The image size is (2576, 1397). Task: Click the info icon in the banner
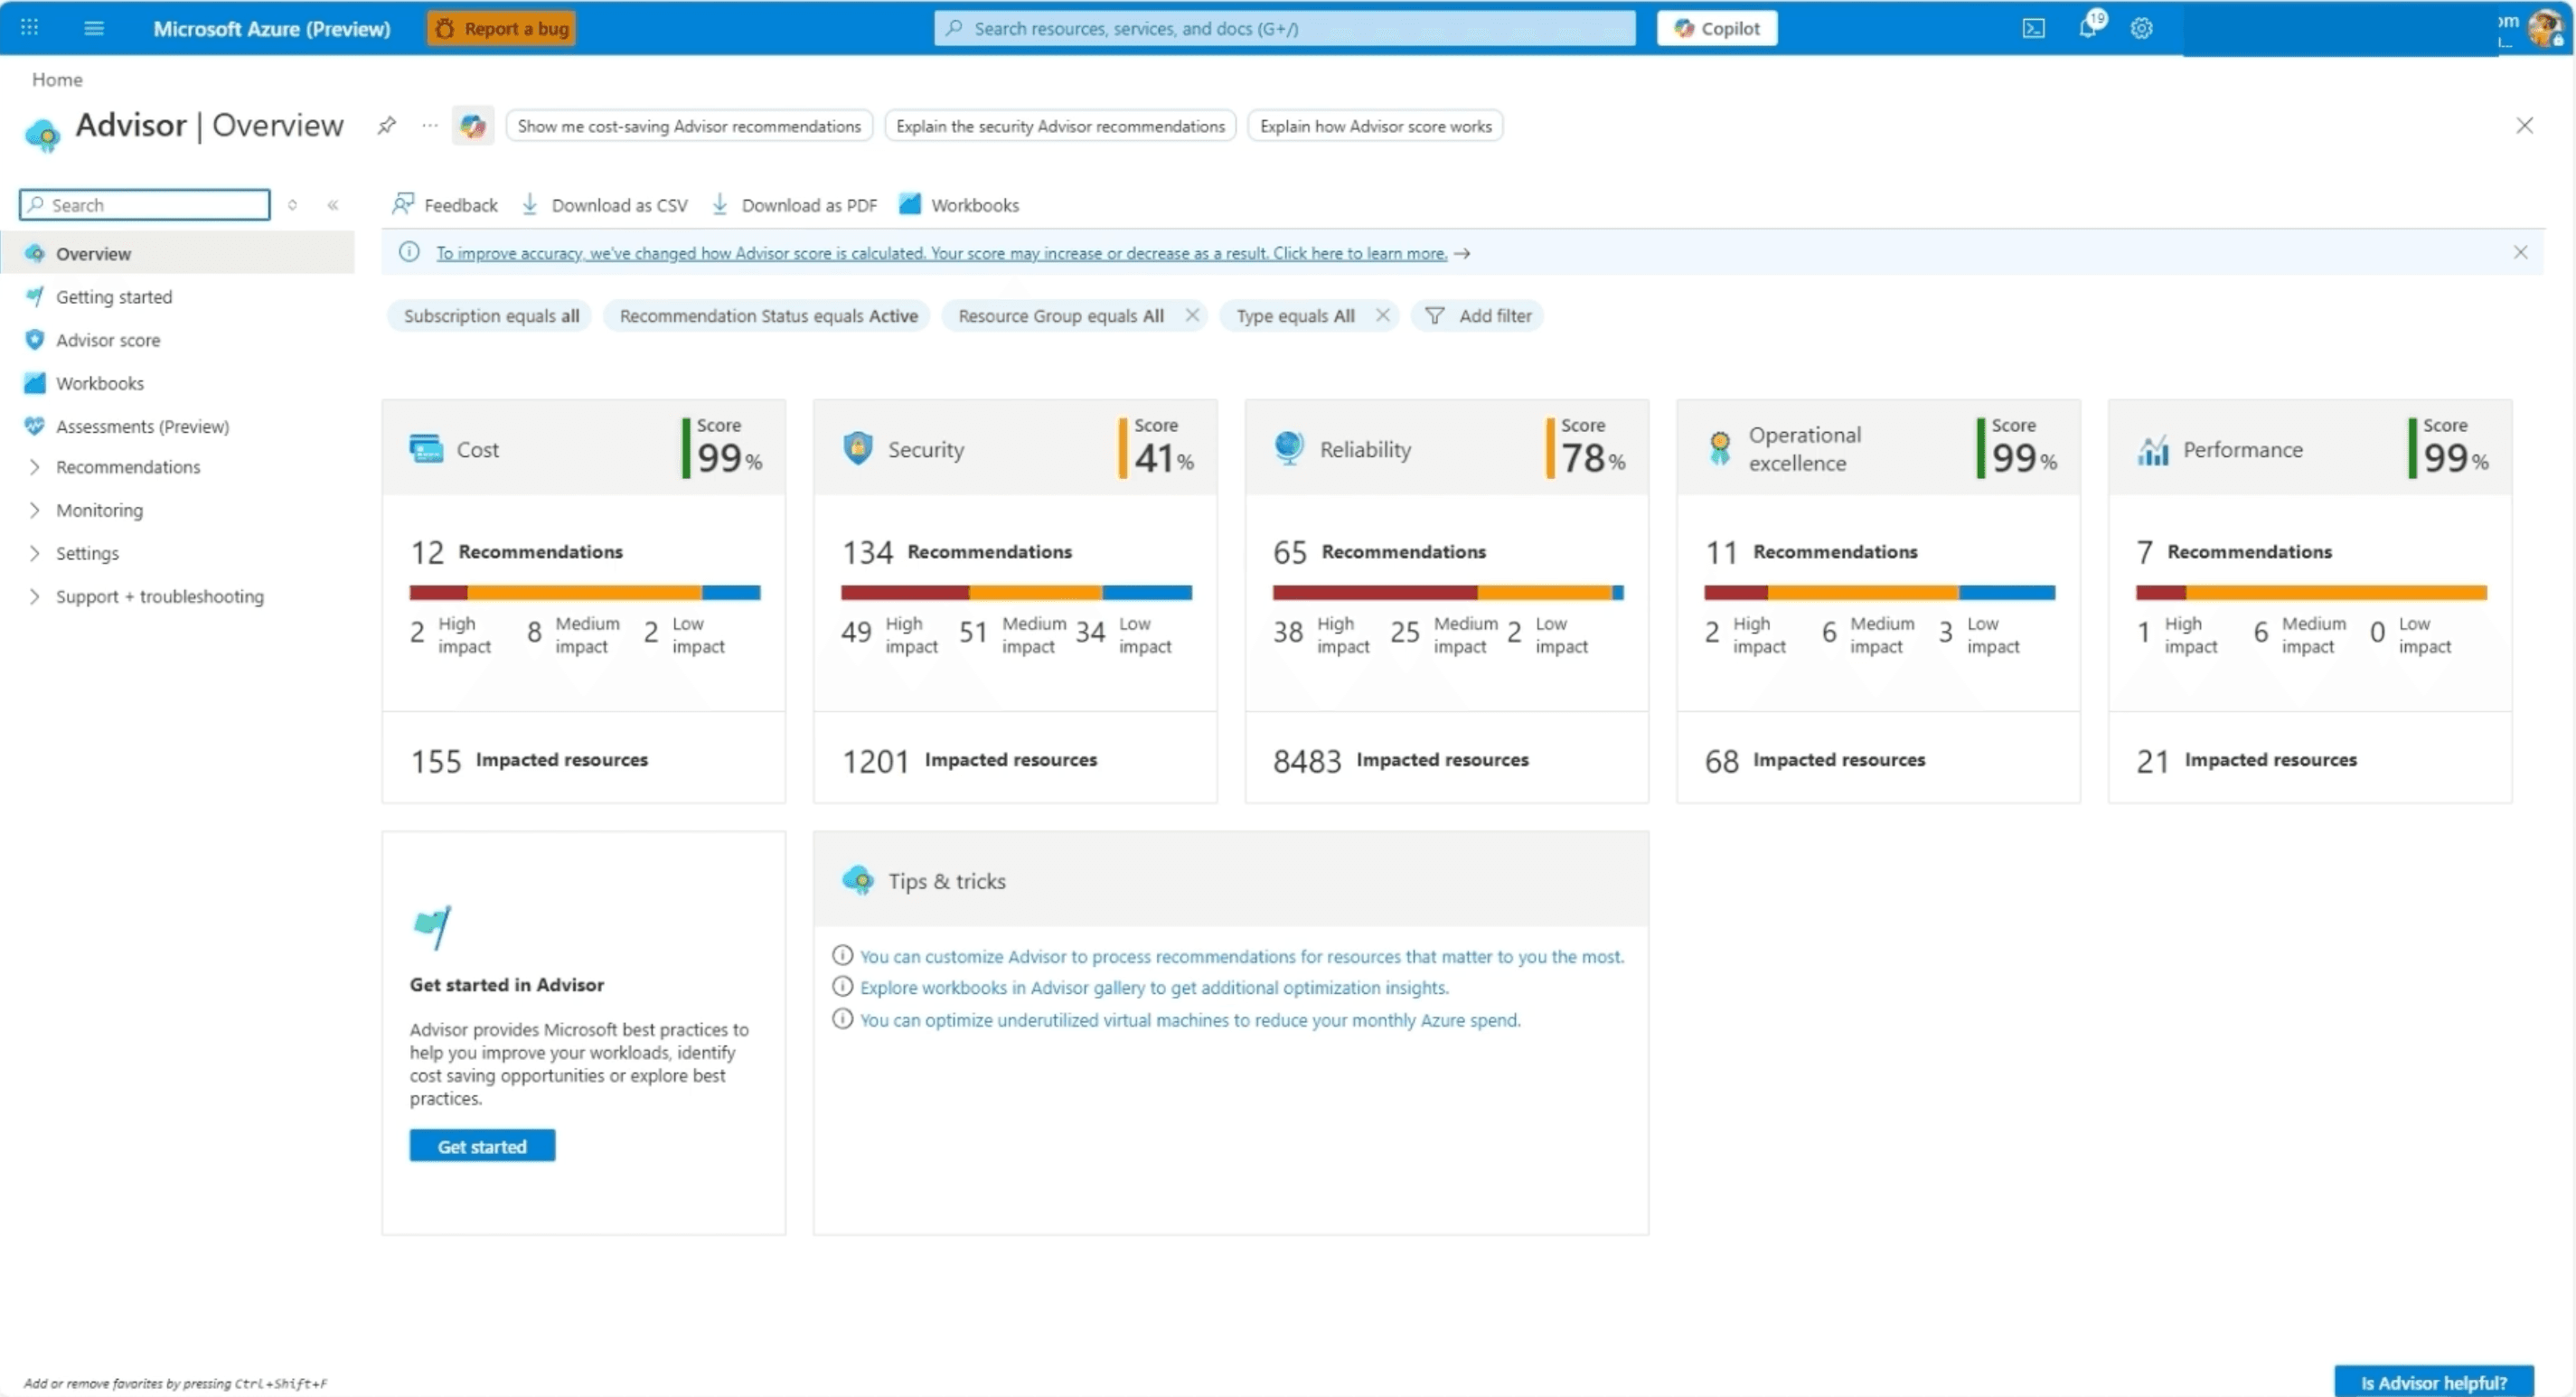(409, 252)
